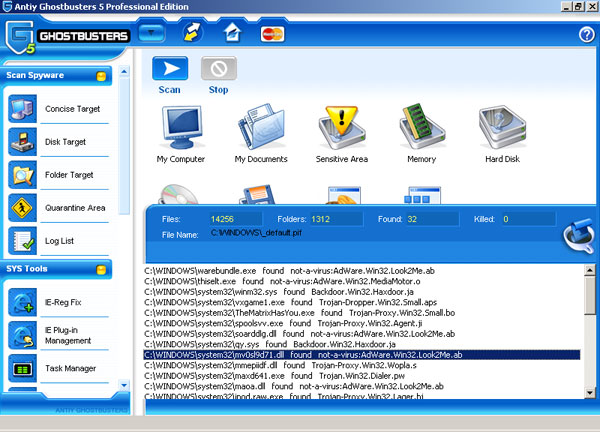The image size is (600, 432).
Task: Click the update arrows icon in top toolbar
Action: point(192,32)
